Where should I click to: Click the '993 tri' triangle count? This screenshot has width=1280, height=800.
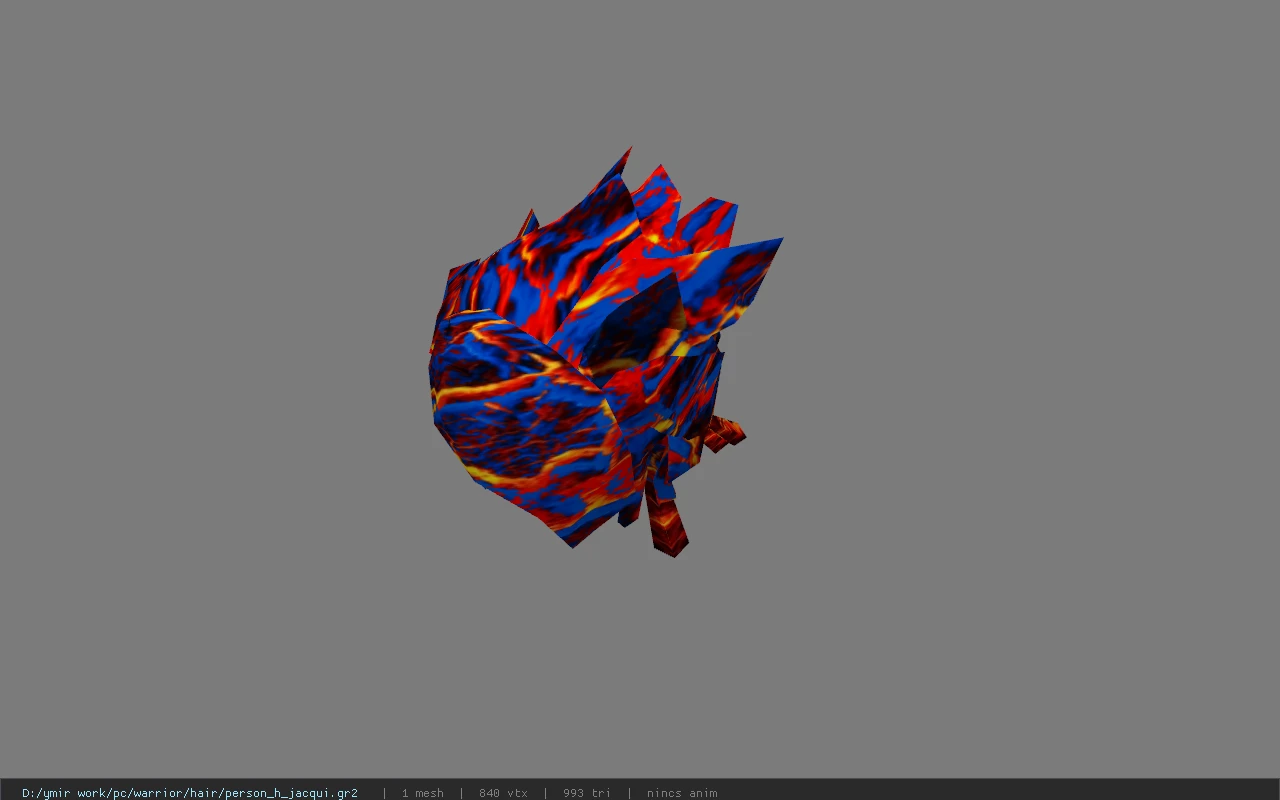[x=586, y=793]
